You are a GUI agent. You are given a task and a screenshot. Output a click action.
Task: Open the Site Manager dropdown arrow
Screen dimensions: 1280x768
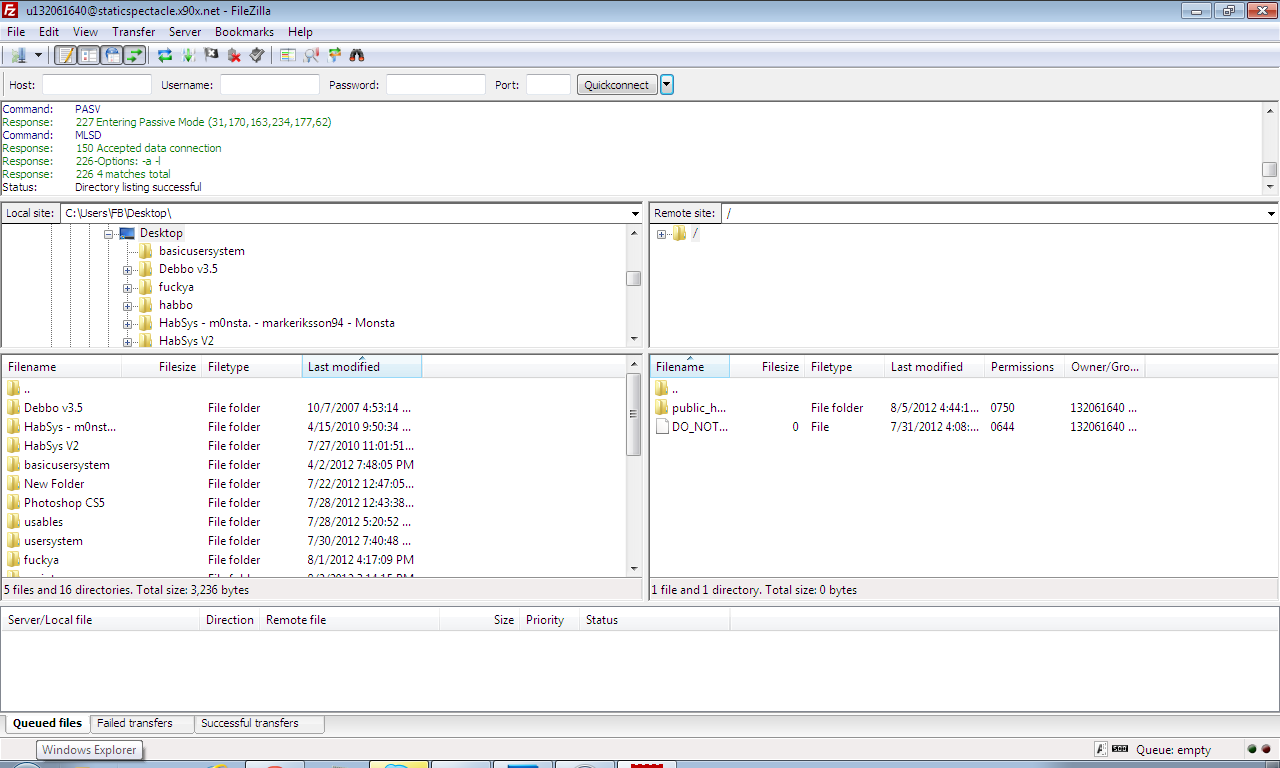tap(39, 55)
